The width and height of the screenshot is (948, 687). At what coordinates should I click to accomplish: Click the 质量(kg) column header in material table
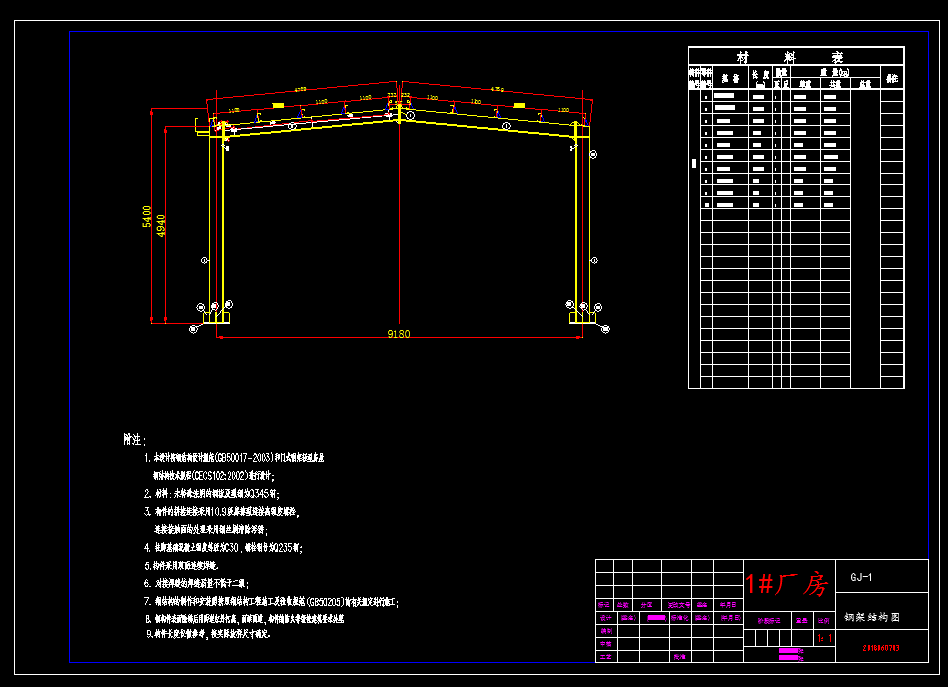(x=835, y=73)
